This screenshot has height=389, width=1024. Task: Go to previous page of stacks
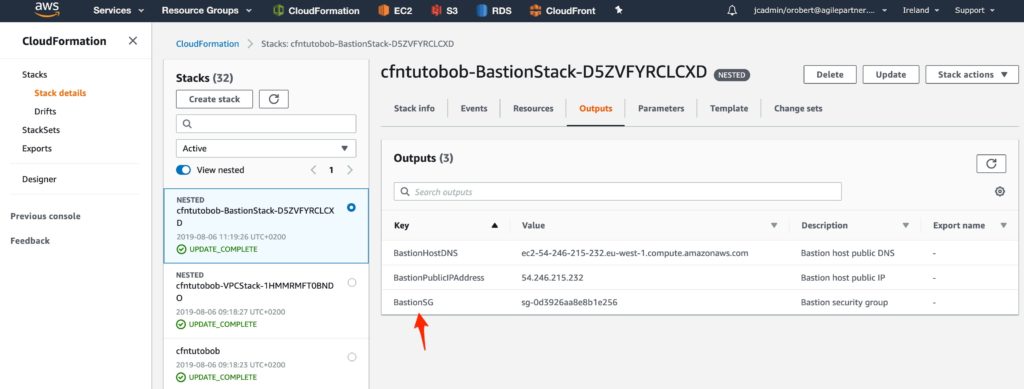tap(313, 170)
